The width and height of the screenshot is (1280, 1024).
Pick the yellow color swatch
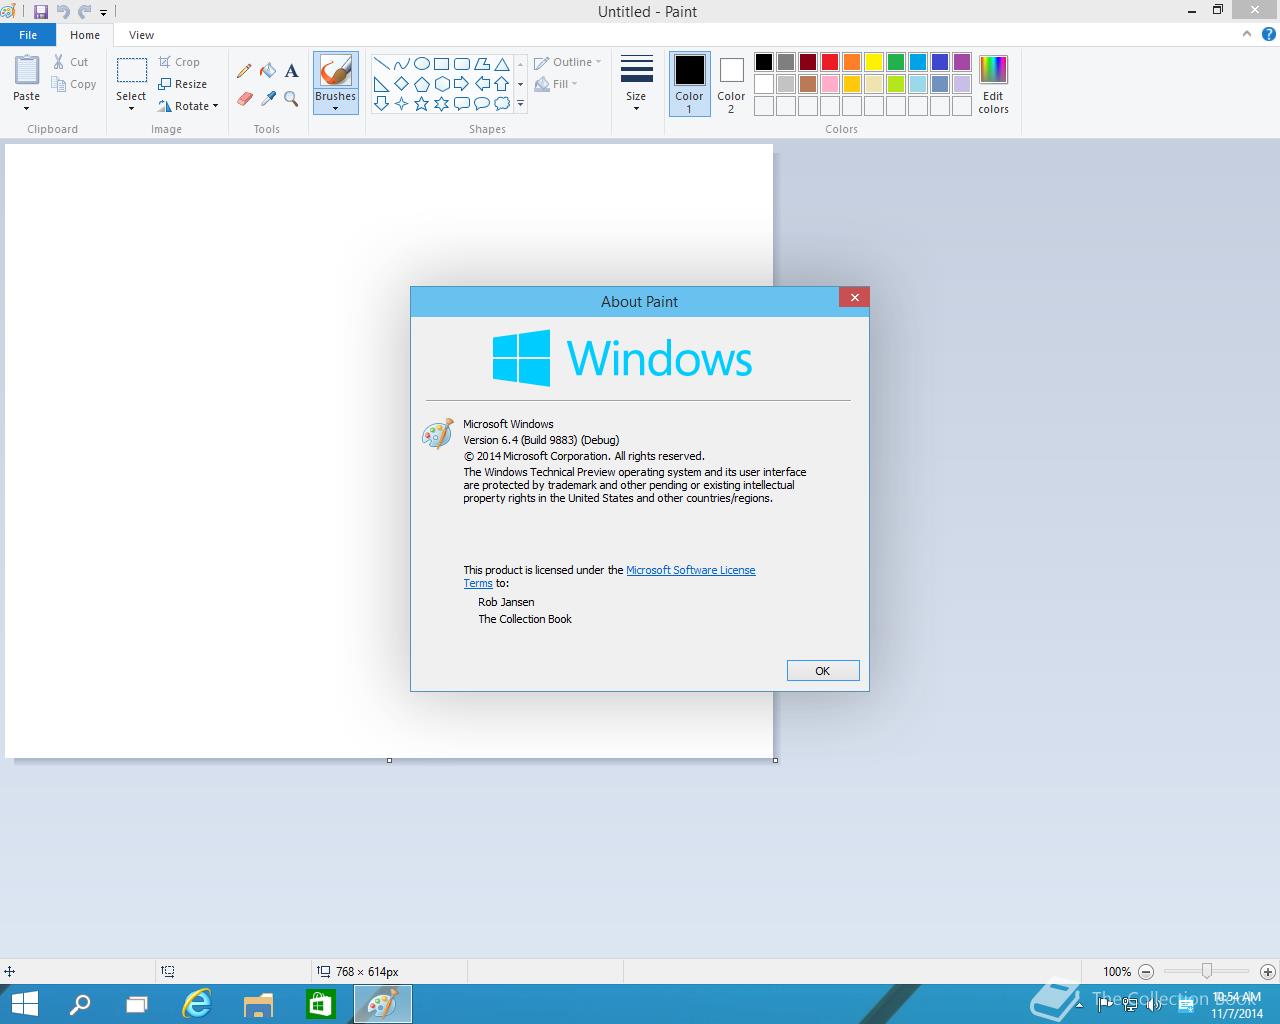[x=874, y=62]
